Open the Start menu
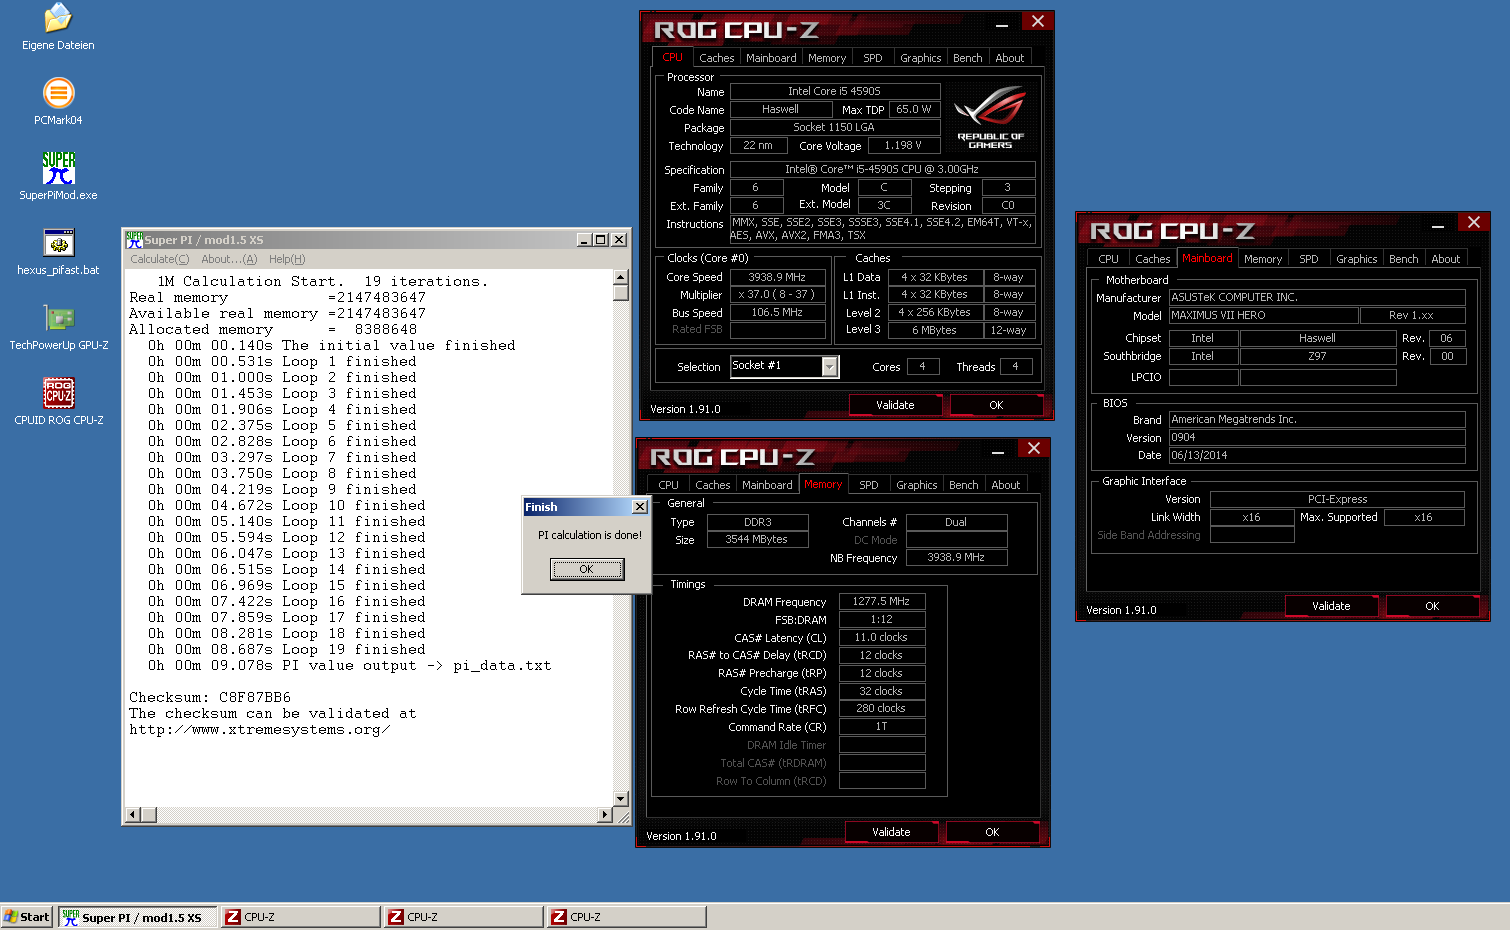This screenshot has width=1510, height=931. (27, 917)
